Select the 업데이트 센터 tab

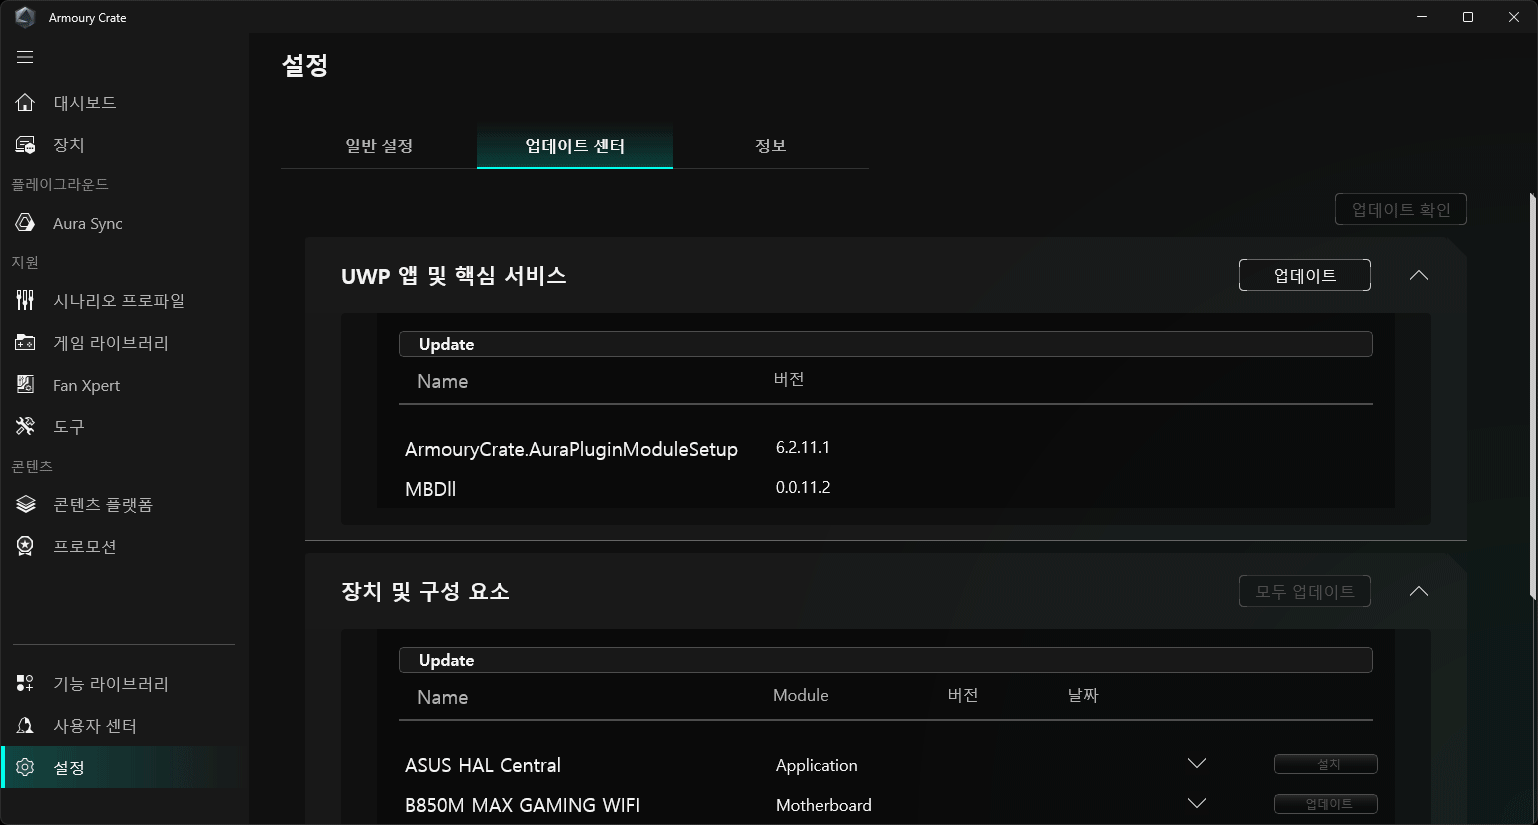tap(575, 146)
